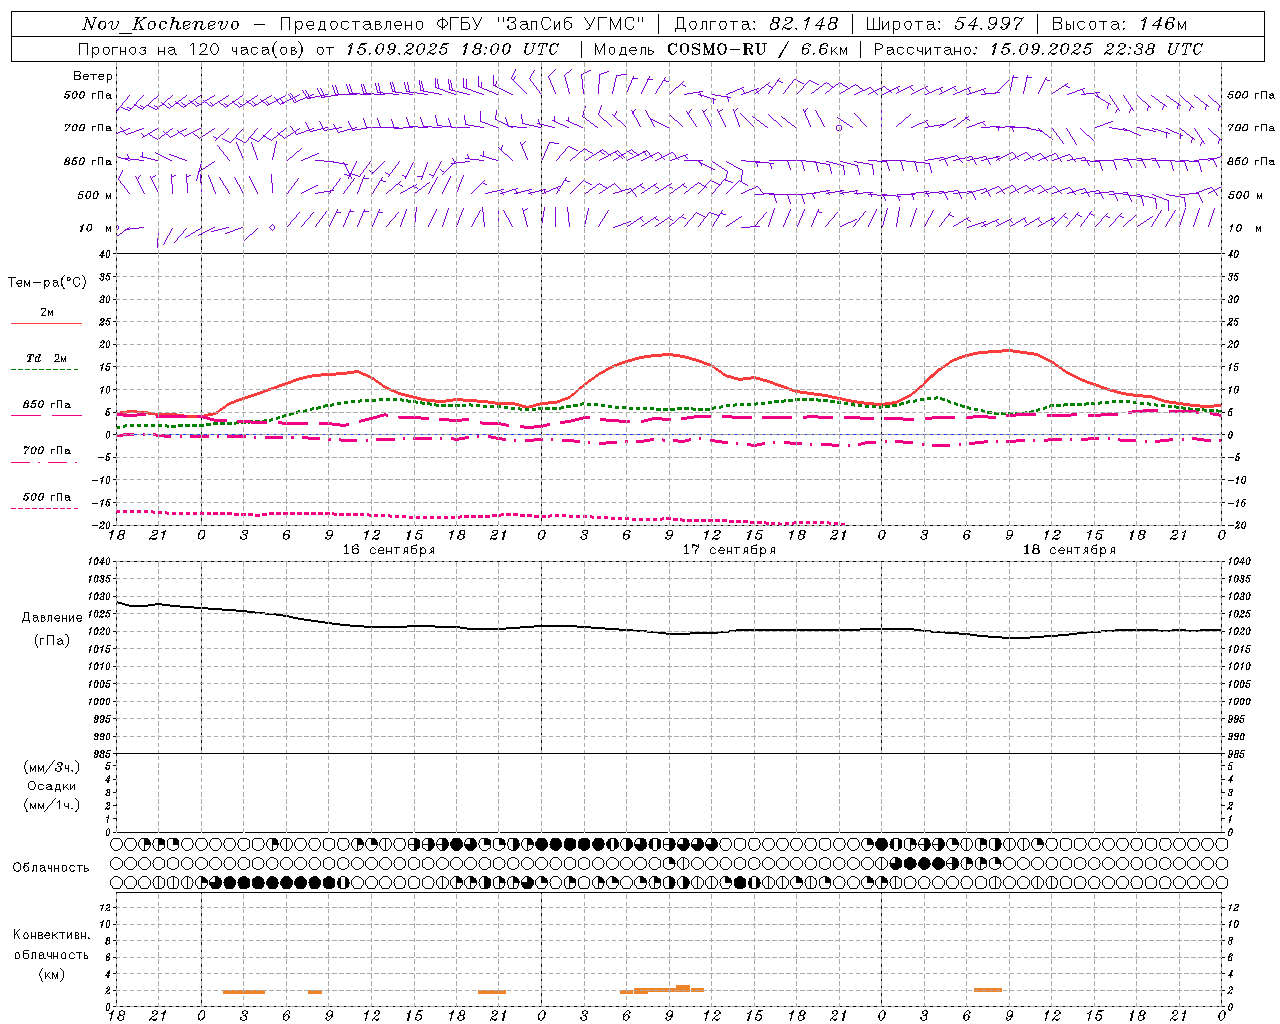The width and height of the screenshot is (1280, 1024).
Task: Click the green dotted dew point curve
Action: coord(669,408)
